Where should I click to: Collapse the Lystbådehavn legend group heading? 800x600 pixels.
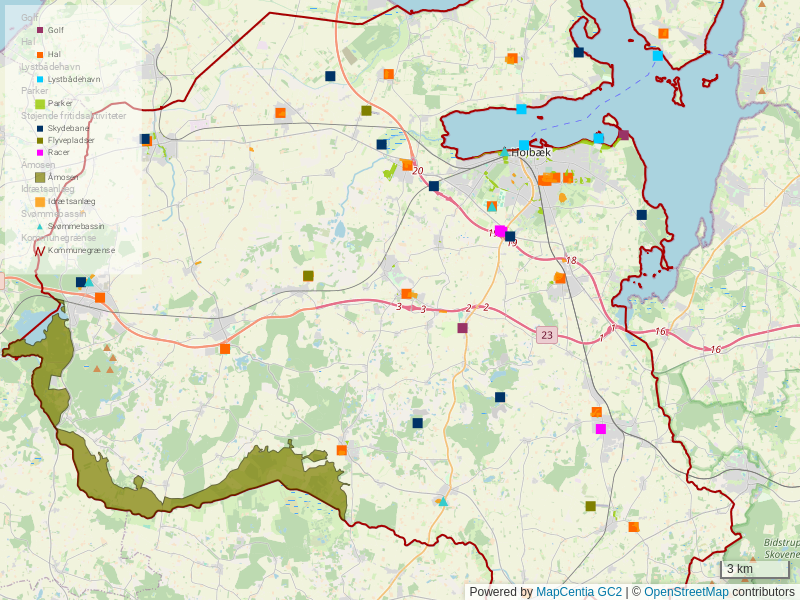[x=51, y=67]
